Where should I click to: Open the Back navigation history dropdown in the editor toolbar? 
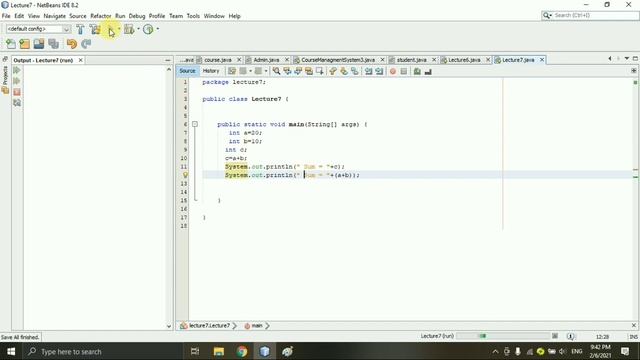tap(250, 71)
